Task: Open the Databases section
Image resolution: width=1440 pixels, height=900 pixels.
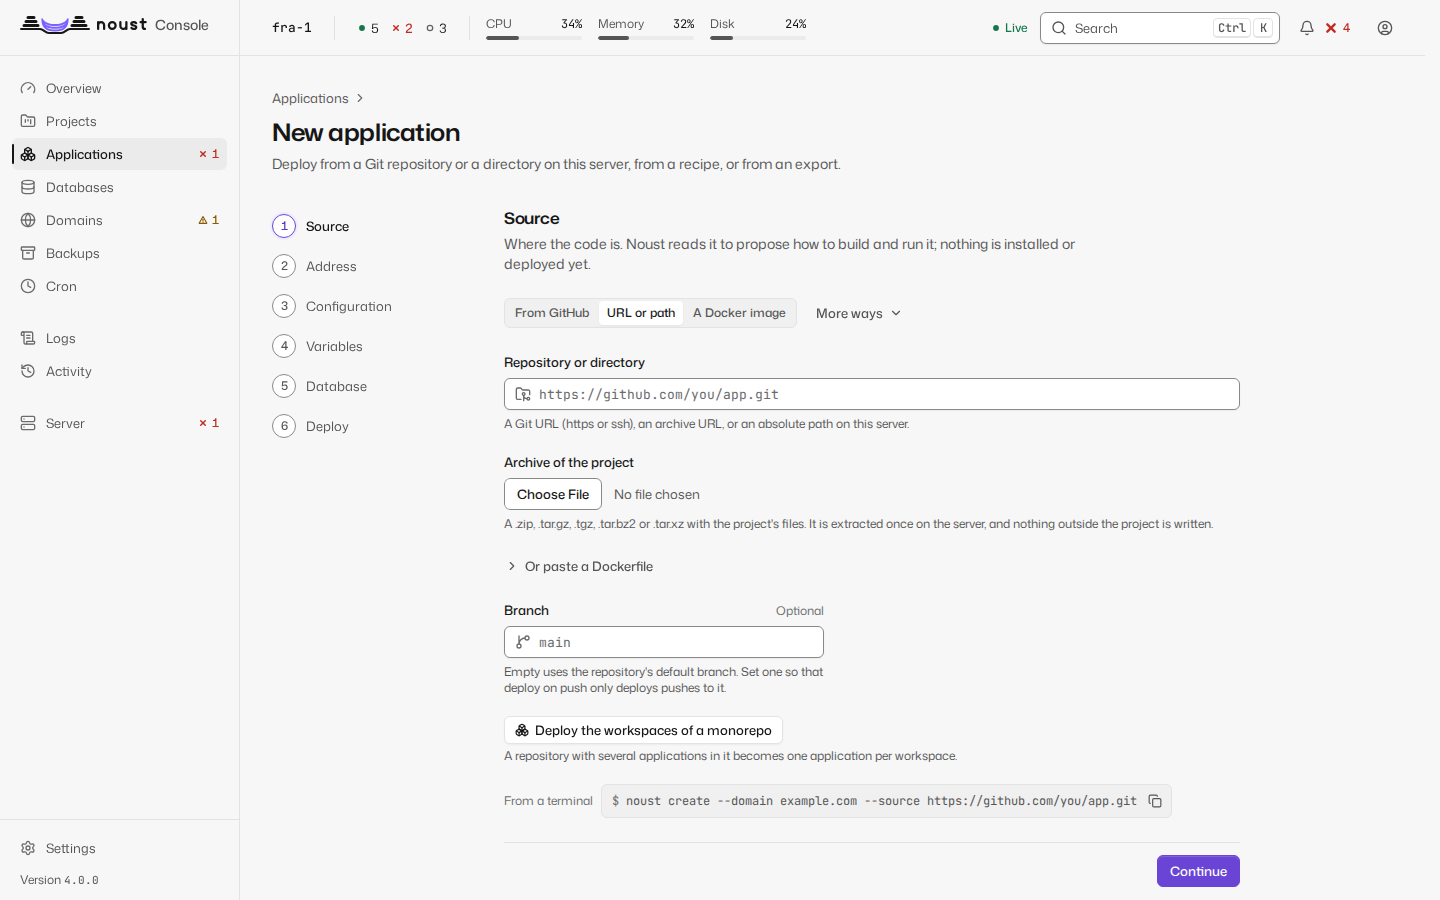Action: [x=119, y=187]
